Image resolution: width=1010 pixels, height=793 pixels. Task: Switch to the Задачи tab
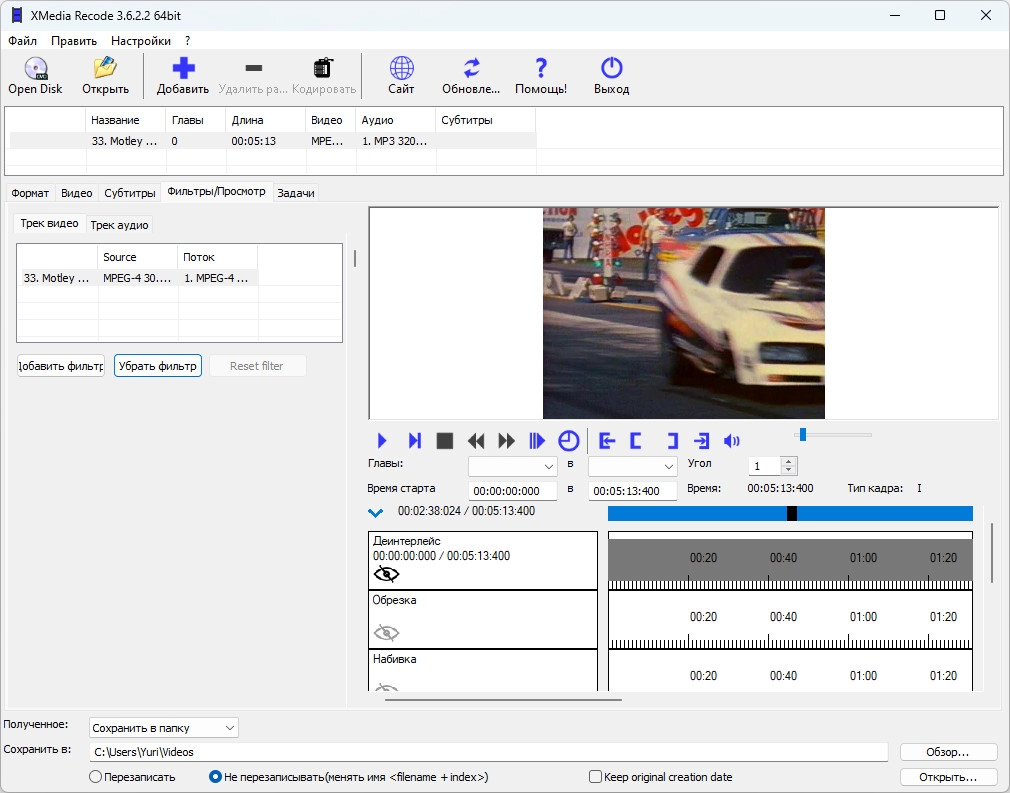click(295, 193)
